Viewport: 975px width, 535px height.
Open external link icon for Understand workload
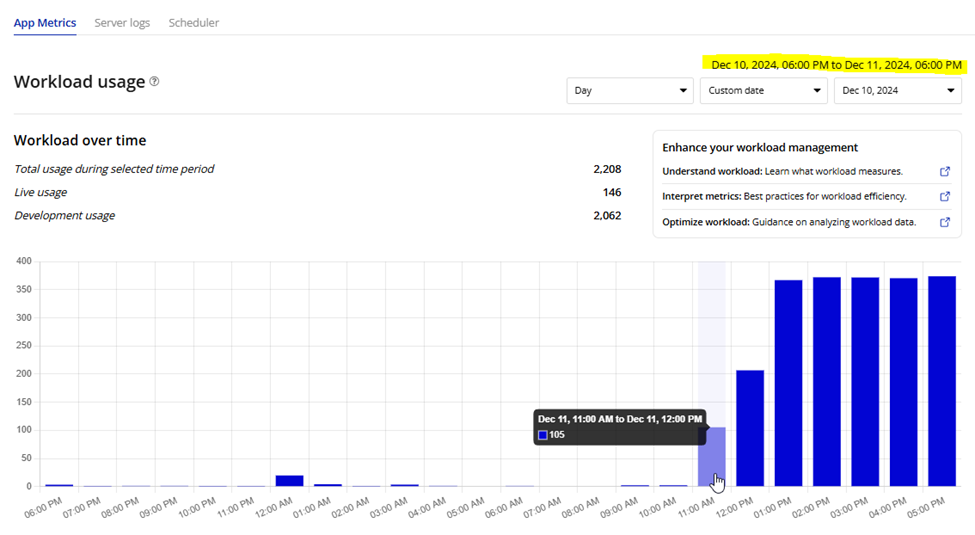(945, 172)
